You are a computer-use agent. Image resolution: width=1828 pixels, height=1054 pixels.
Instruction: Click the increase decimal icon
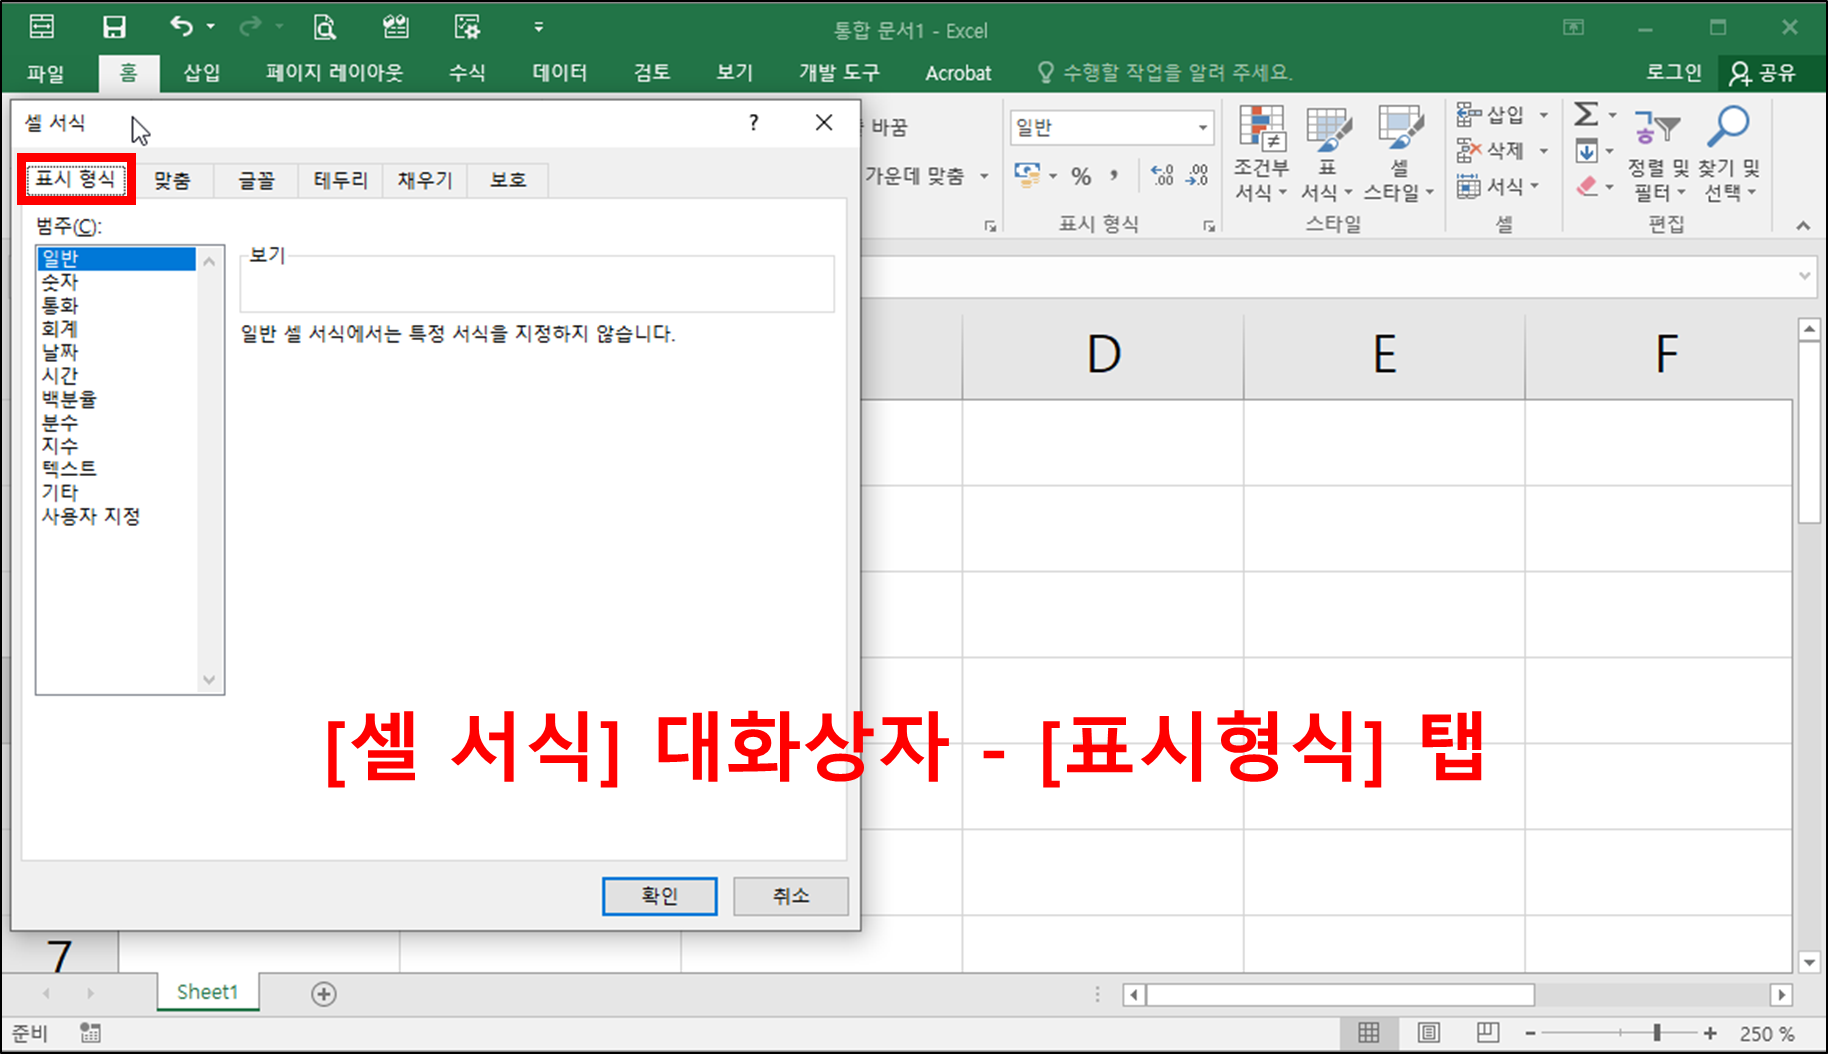pyautogui.click(x=1163, y=175)
